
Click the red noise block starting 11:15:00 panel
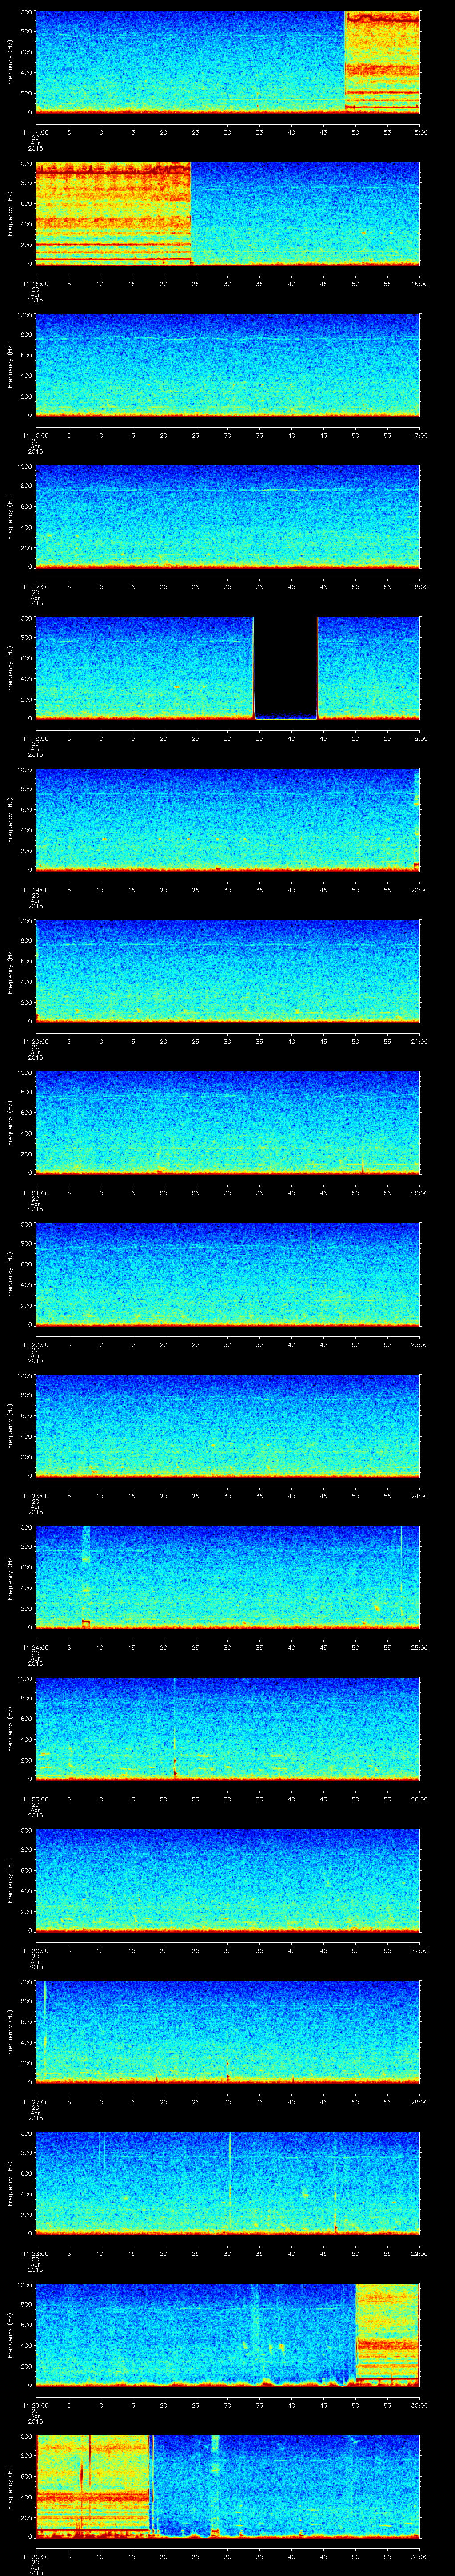[x=113, y=213]
